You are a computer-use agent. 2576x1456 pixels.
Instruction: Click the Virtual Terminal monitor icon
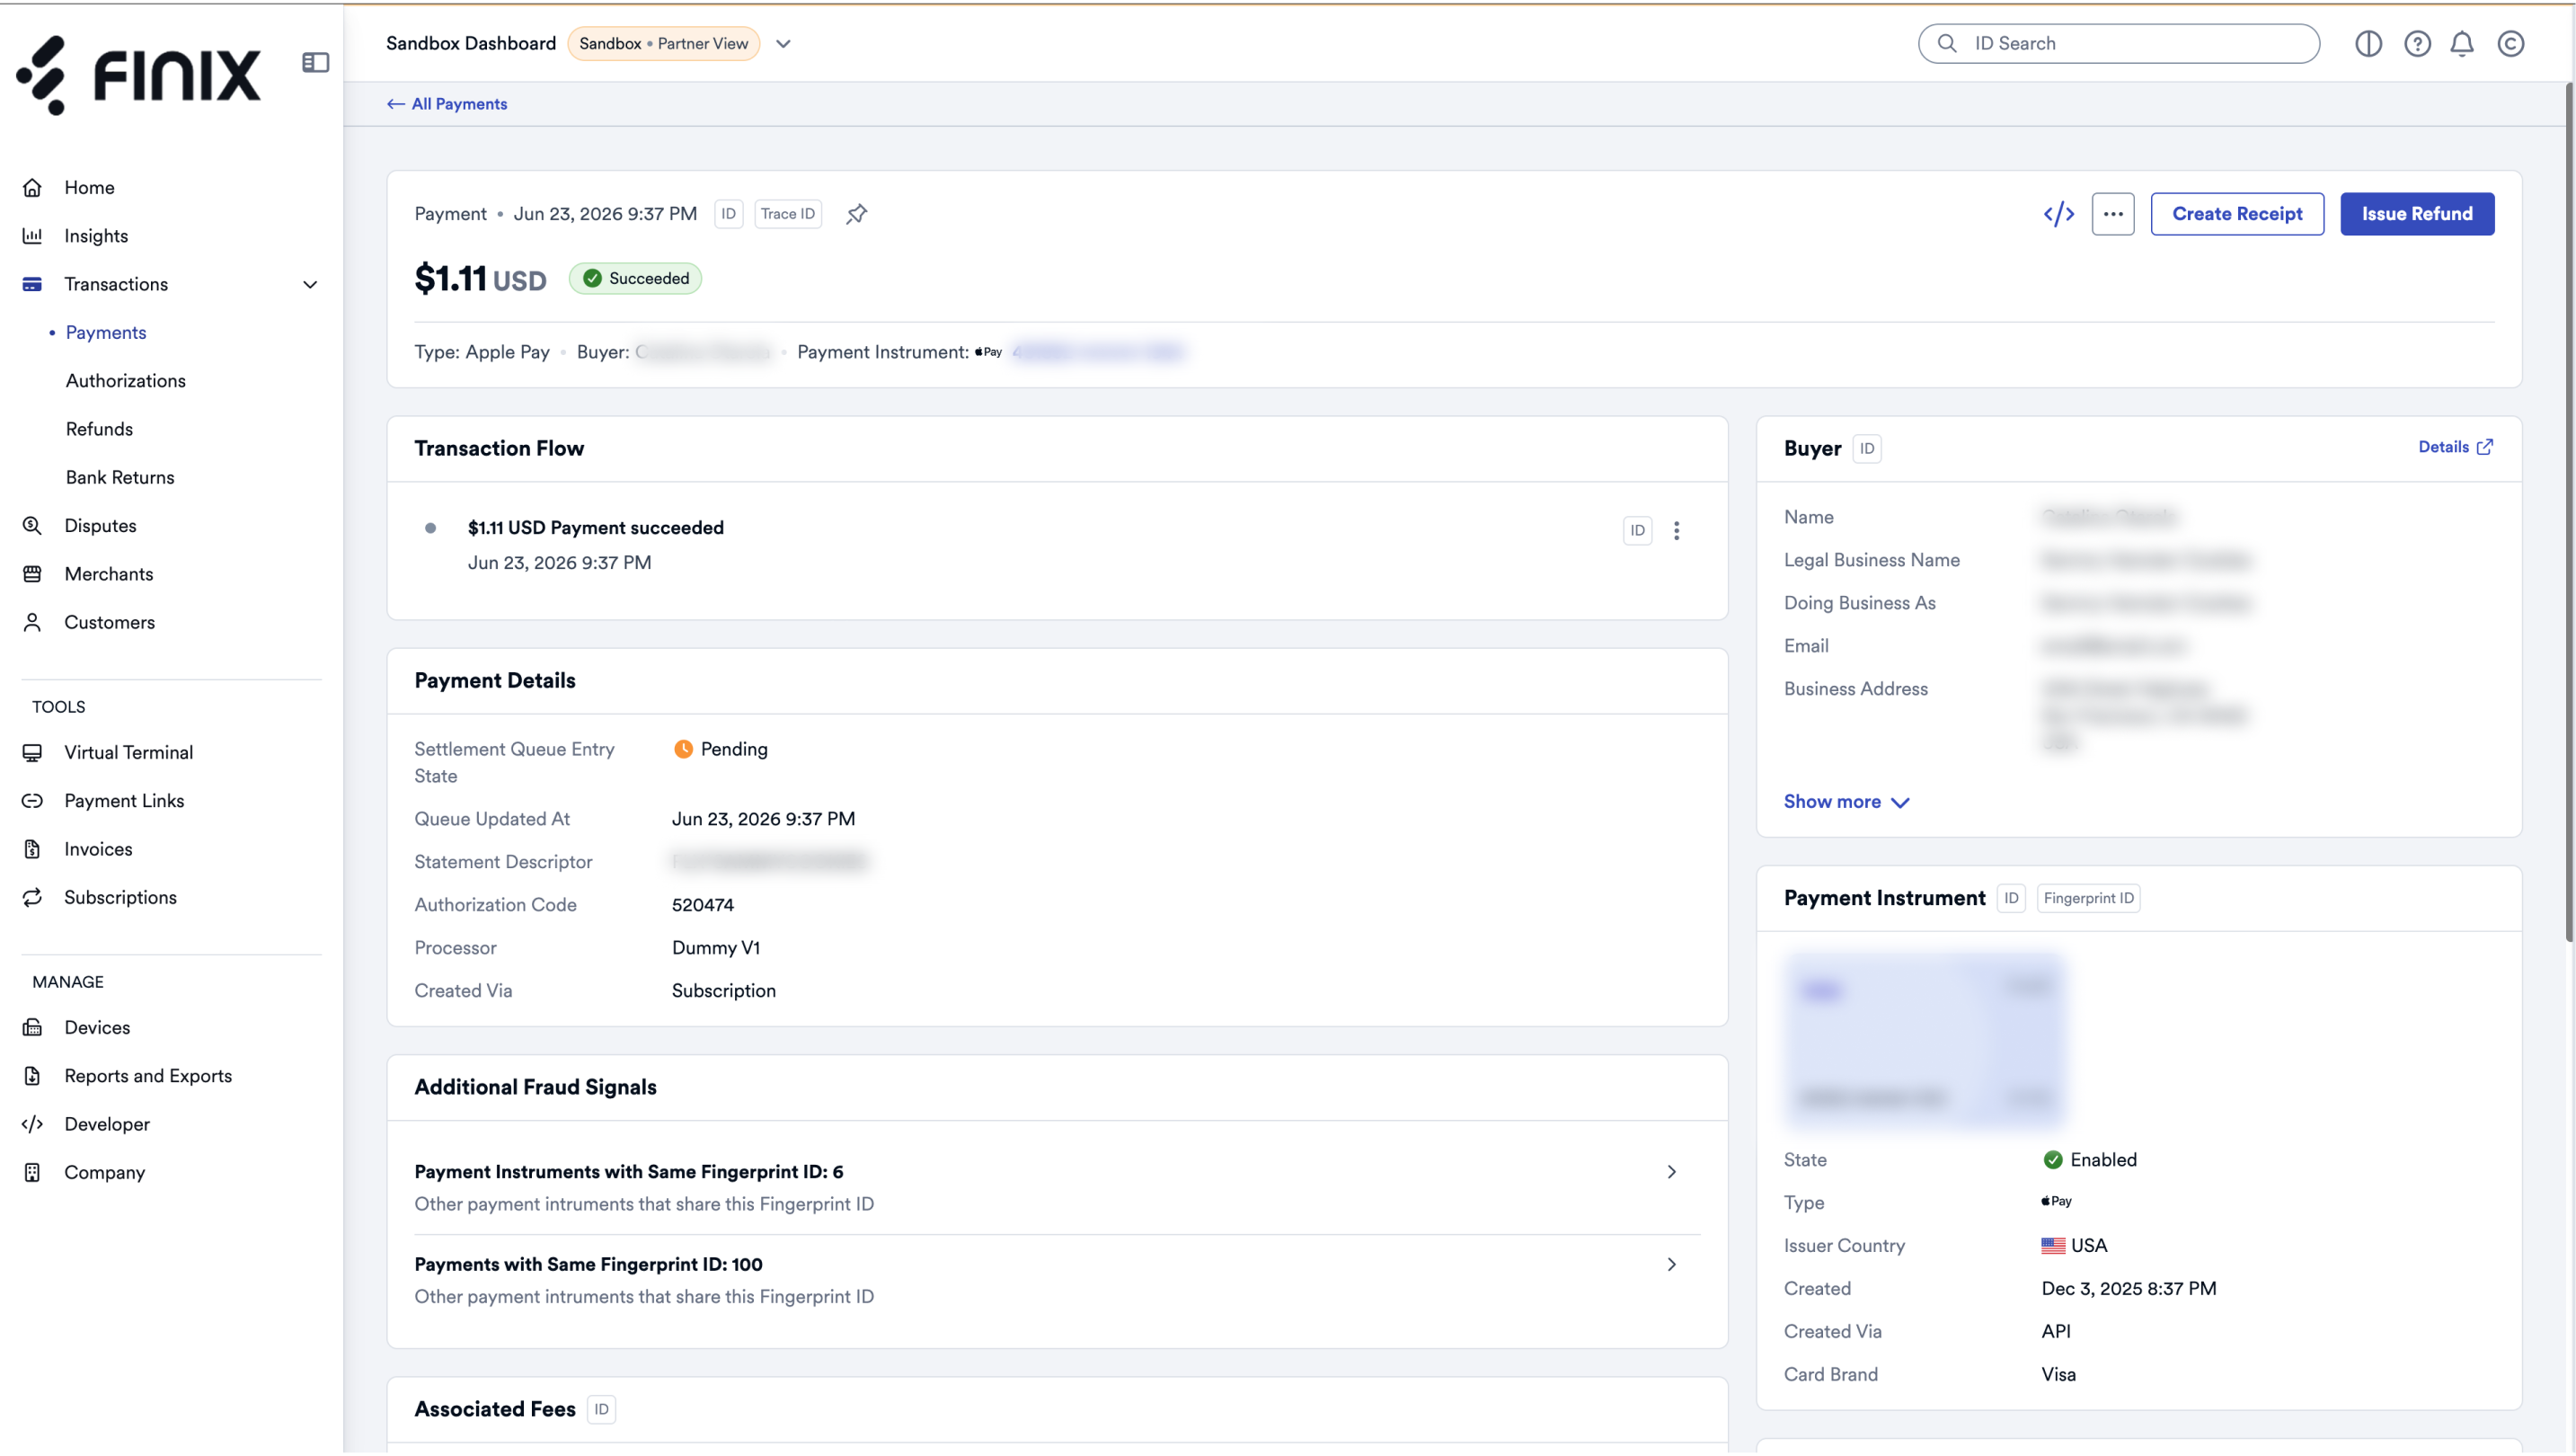(32, 753)
